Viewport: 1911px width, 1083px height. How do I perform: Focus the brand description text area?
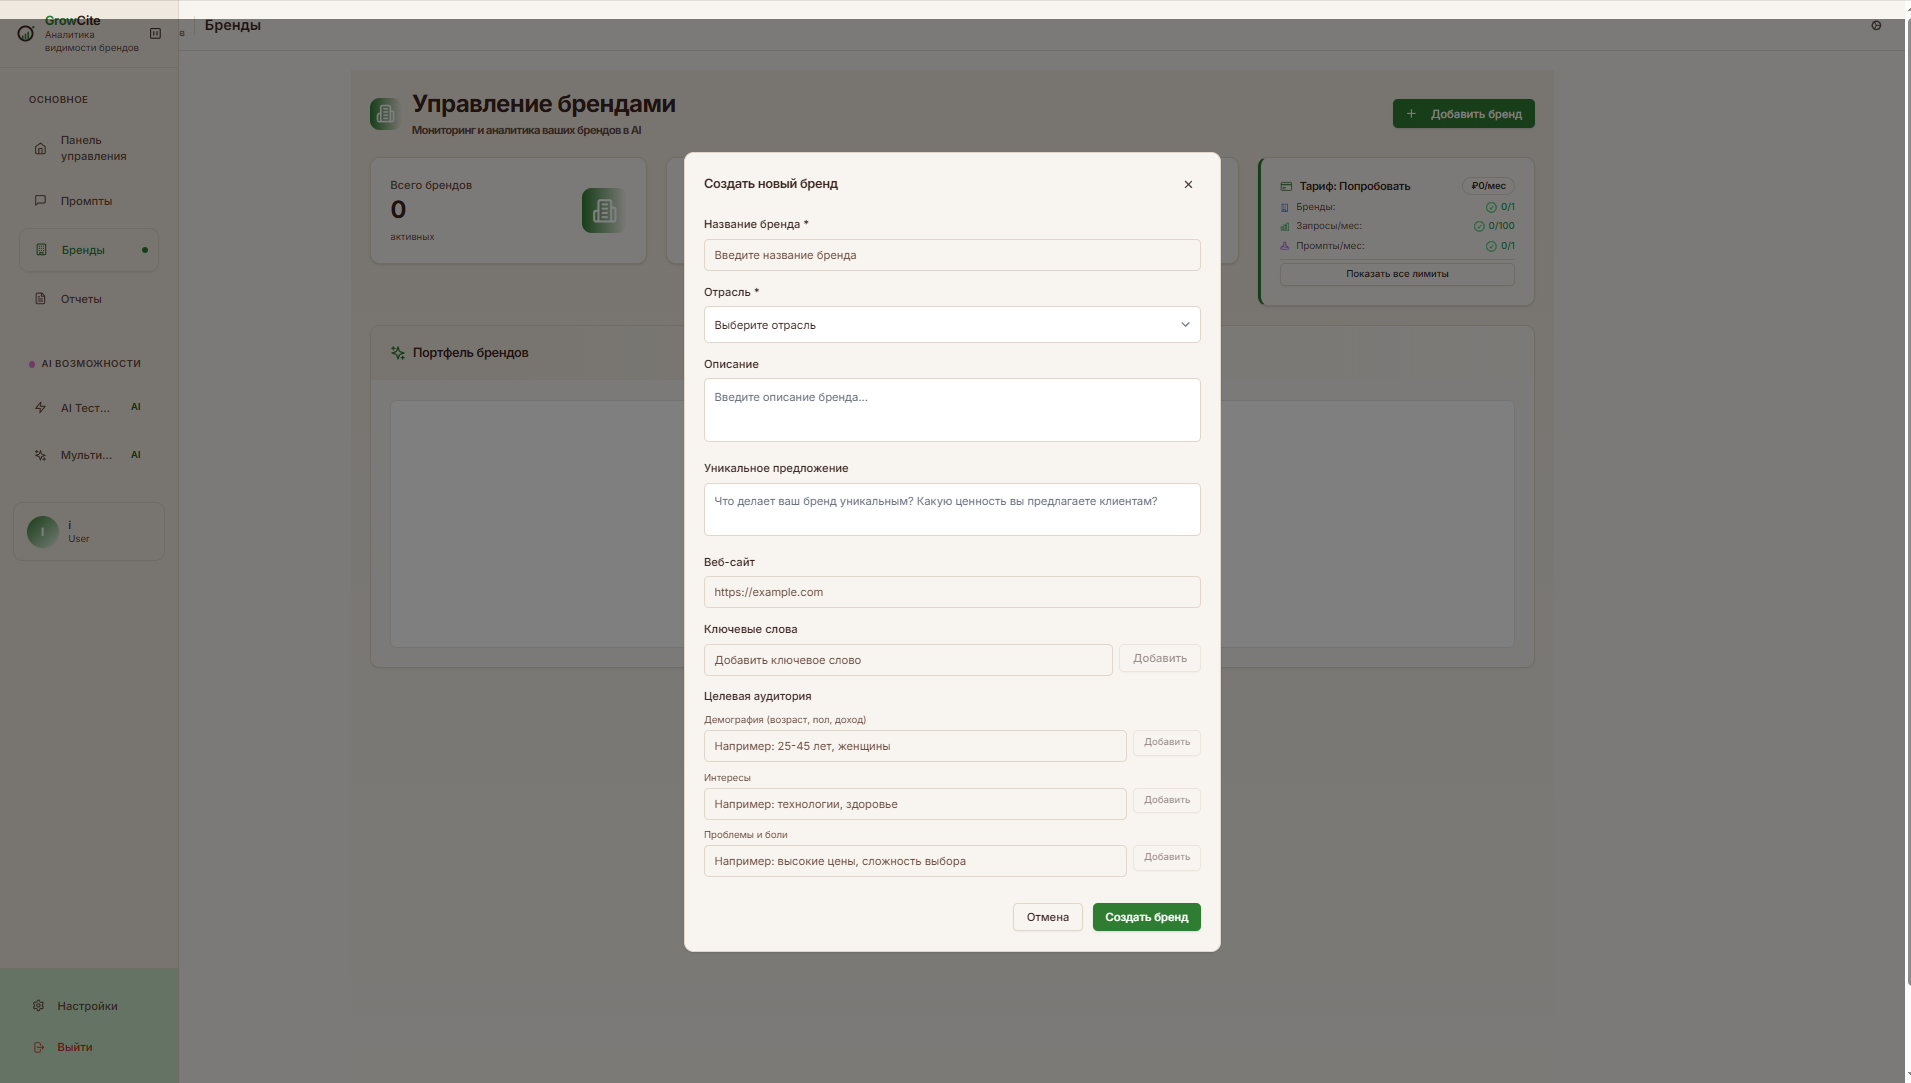[951, 410]
